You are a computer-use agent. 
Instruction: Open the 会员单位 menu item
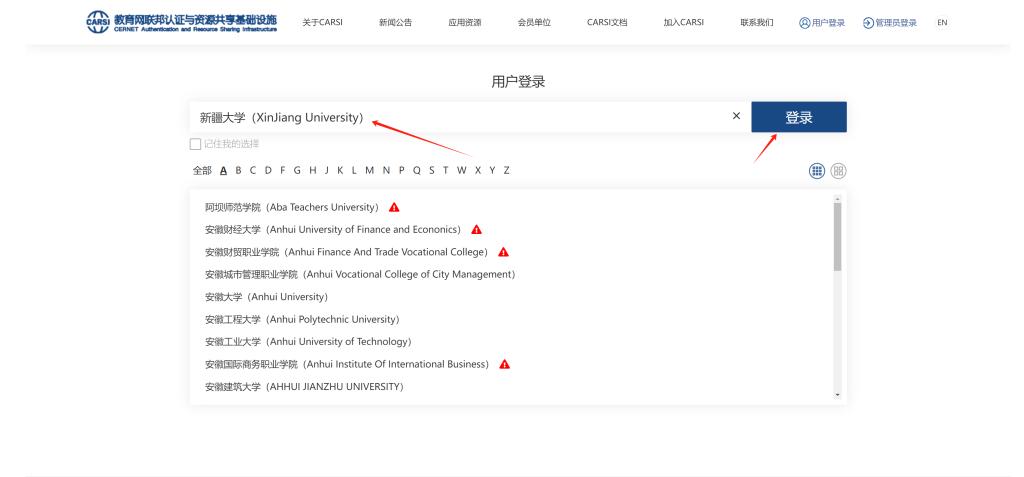pos(534,22)
